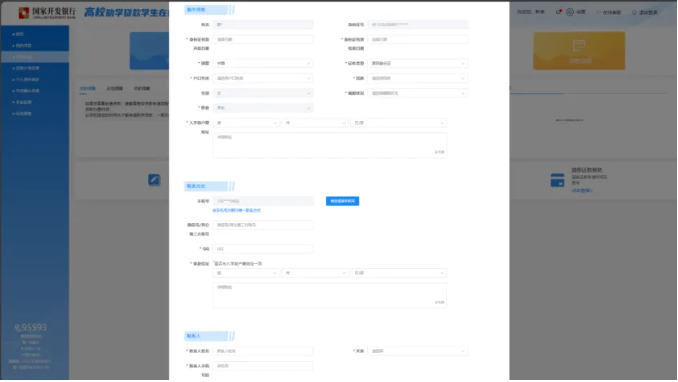Click the blue hint link under 手机号

pyautogui.click(x=237, y=210)
